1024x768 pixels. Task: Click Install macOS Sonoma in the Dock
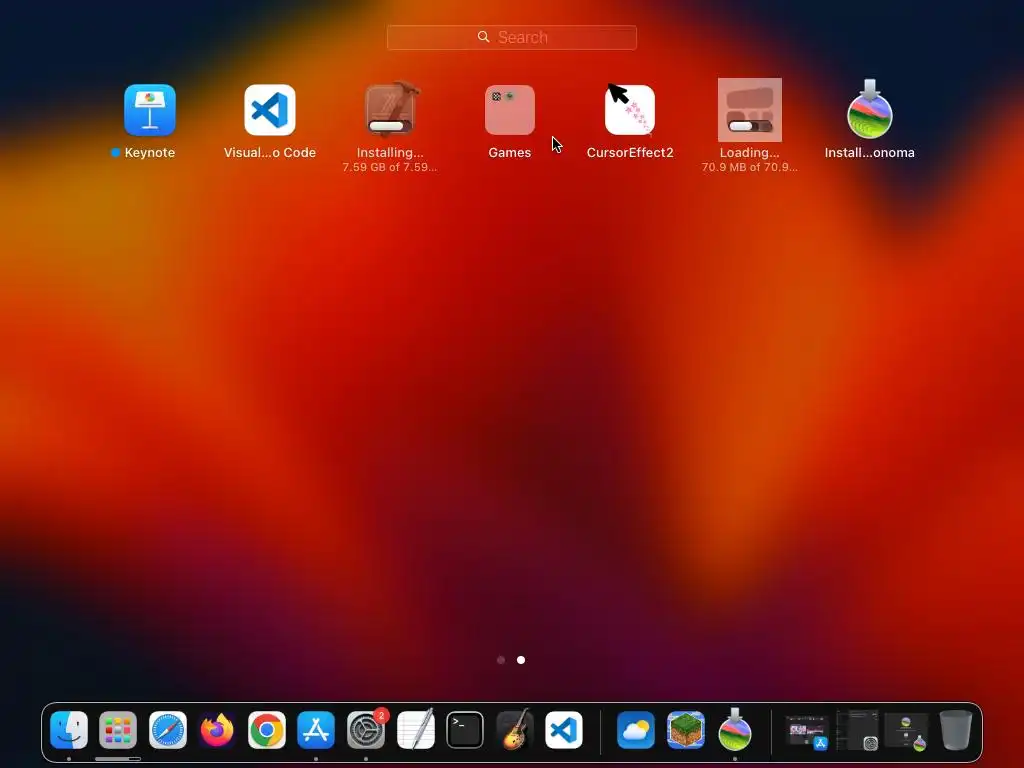735,729
